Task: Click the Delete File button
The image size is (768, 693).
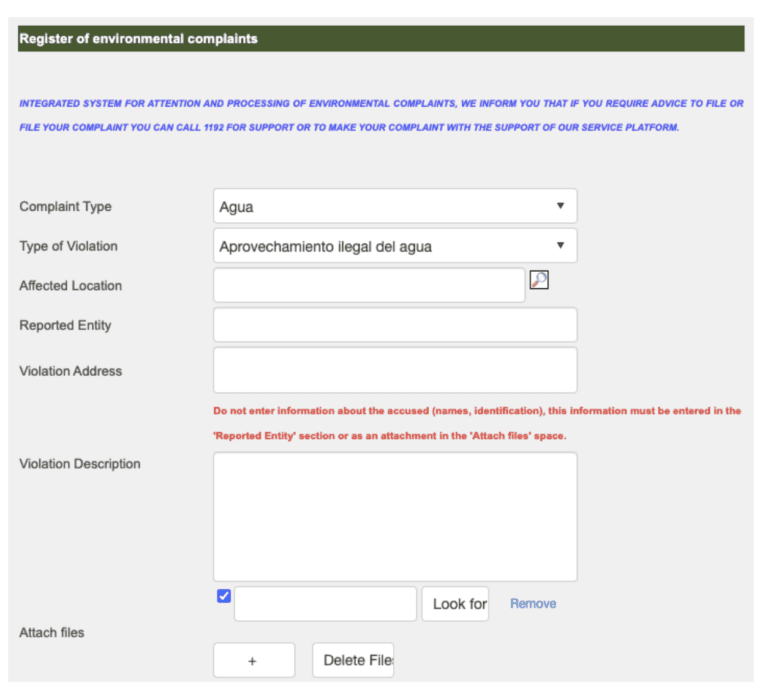Action: point(353,660)
